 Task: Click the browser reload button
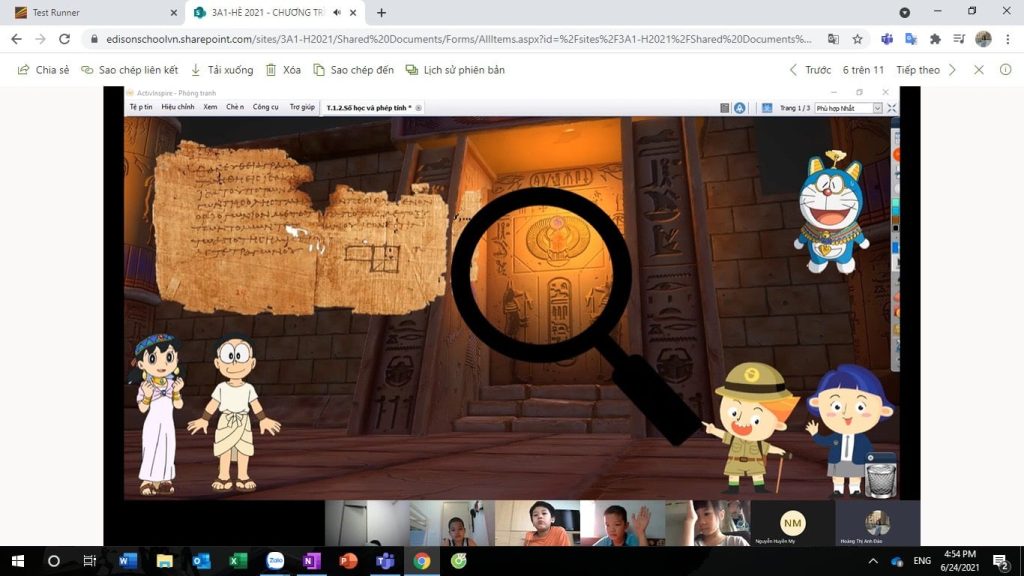click(65, 39)
